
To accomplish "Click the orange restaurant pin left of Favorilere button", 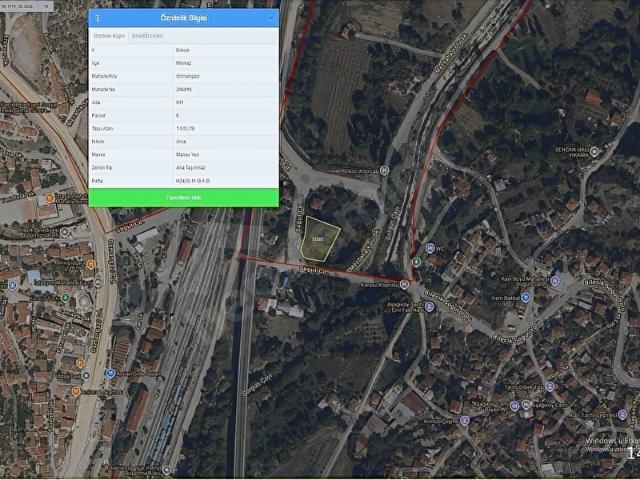I will pyautogui.click(x=50, y=198).
